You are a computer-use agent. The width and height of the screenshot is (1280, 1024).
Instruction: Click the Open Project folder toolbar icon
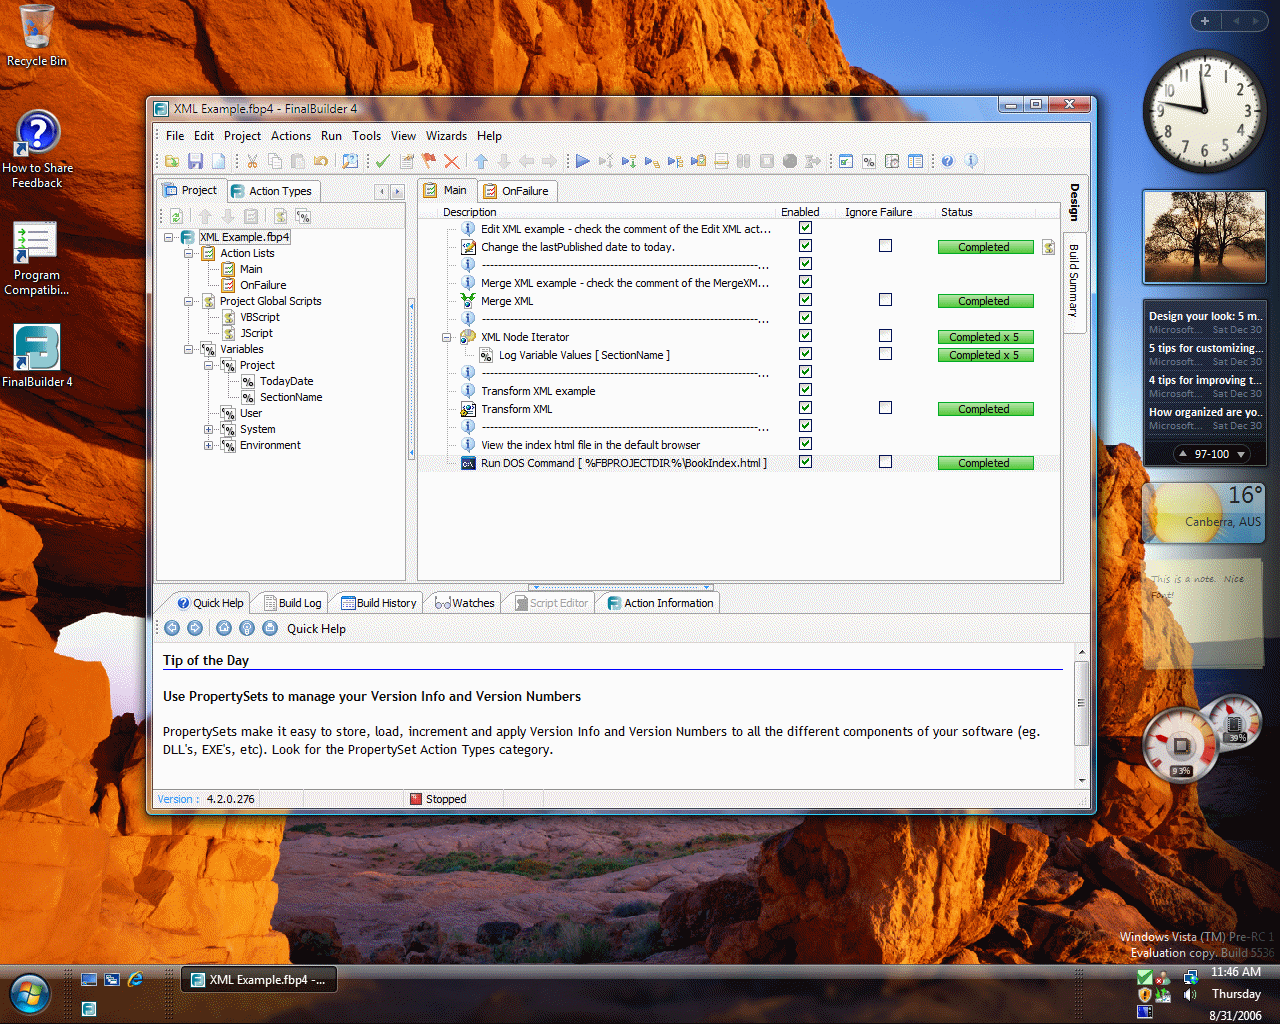point(172,161)
